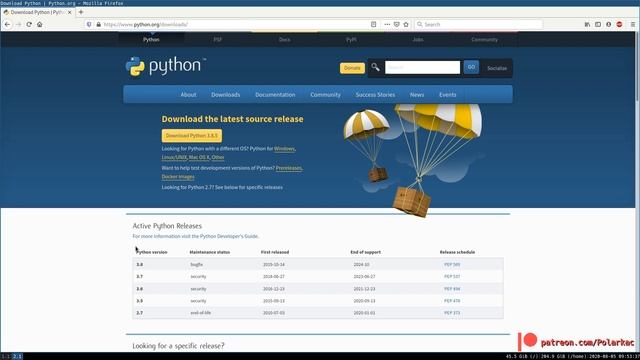This screenshot has height=360, width=640.
Task: Select the PSF top bar tab
Action: [218, 40]
